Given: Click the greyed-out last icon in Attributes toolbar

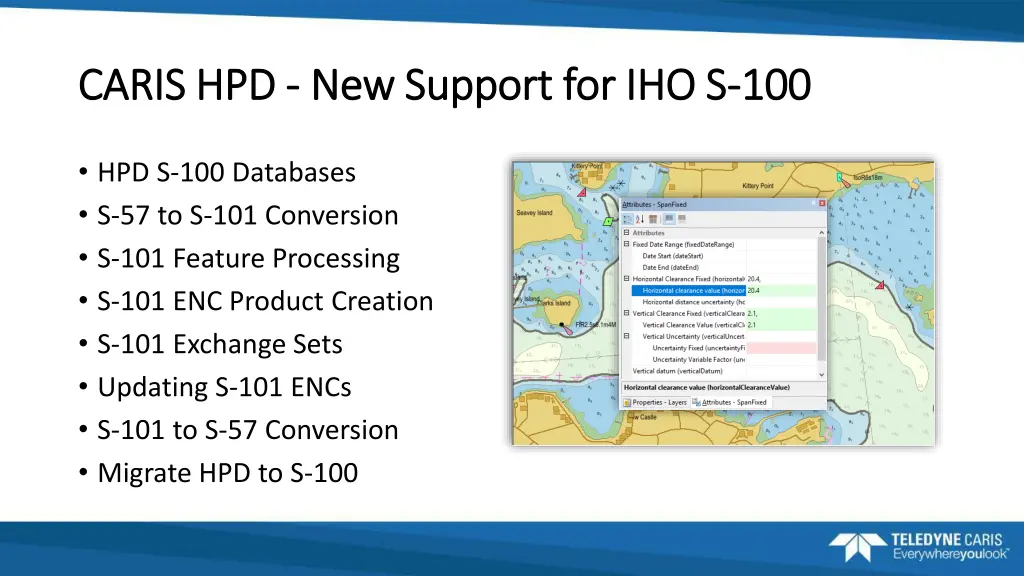Looking at the screenshot, I should tap(682, 219).
